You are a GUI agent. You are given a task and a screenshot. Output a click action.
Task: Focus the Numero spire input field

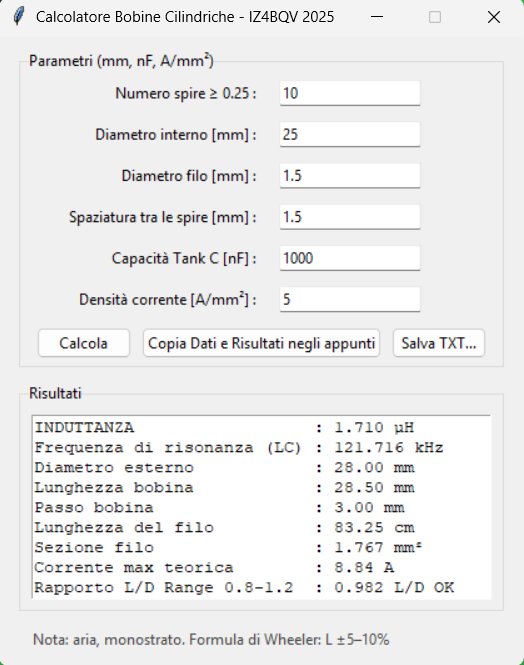(x=350, y=93)
